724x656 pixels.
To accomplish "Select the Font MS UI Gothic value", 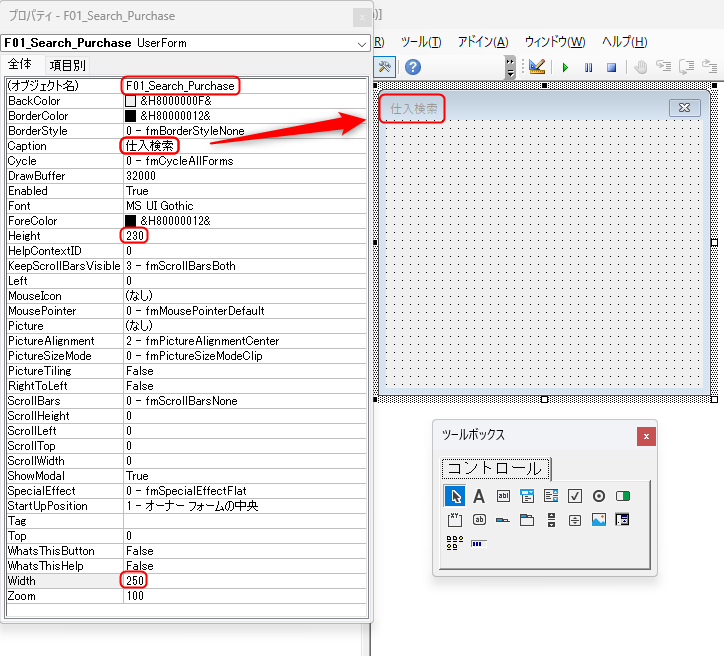I will coord(245,206).
